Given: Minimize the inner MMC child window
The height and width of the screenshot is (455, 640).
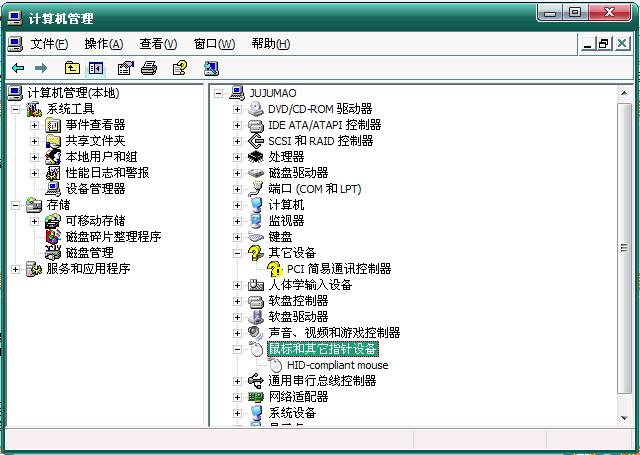Looking at the screenshot, I should [x=588, y=43].
